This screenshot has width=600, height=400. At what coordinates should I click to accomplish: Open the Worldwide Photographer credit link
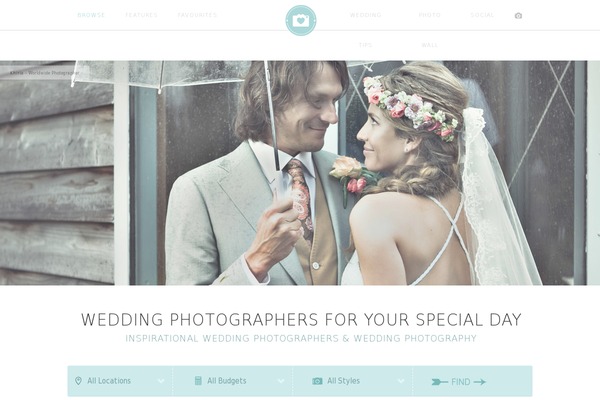(x=54, y=73)
